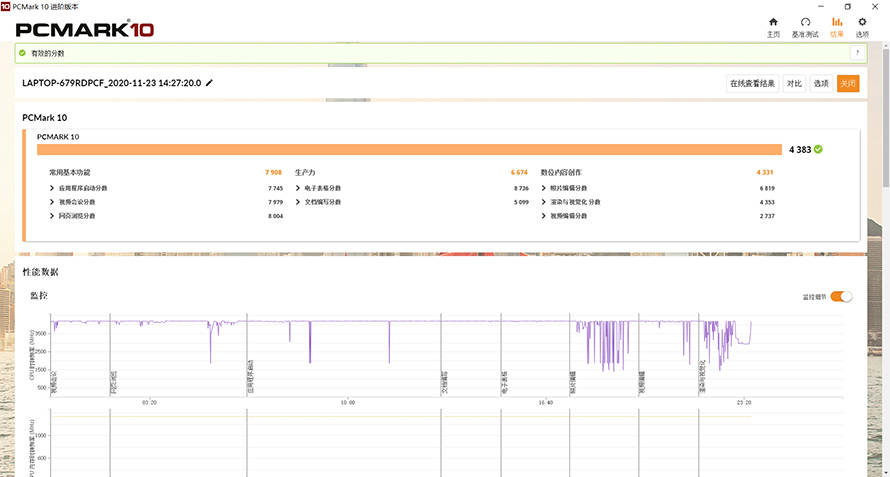
Task: Click the orange 关闭 button
Action: [x=848, y=83]
